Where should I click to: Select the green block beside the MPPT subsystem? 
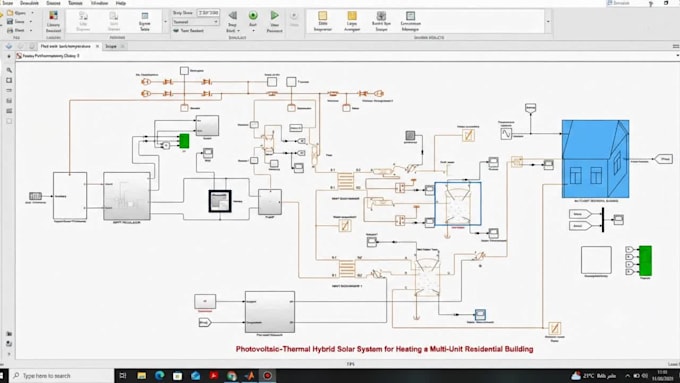[x=184, y=141]
